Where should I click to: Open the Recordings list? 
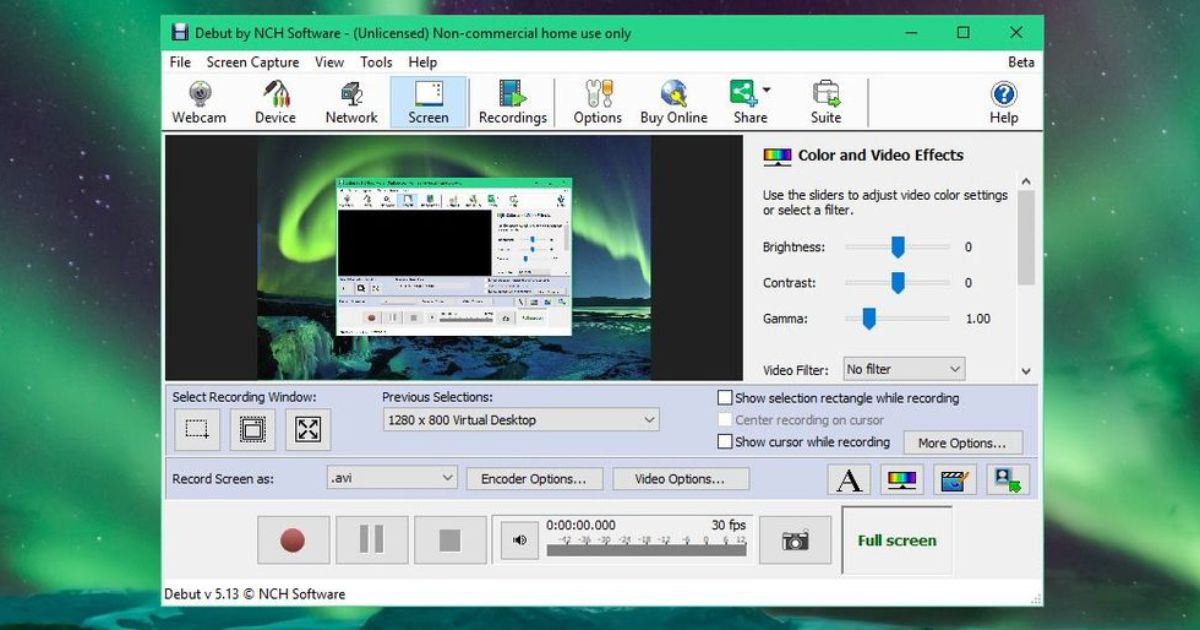pyautogui.click(x=512, y=100)
